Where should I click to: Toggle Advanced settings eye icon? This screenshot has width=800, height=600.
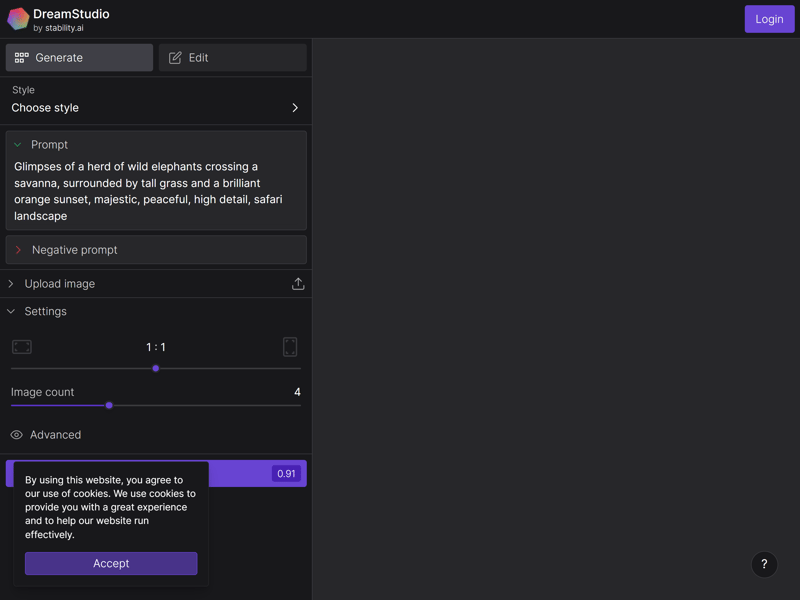pyautogui.click(x=16, y=435)
